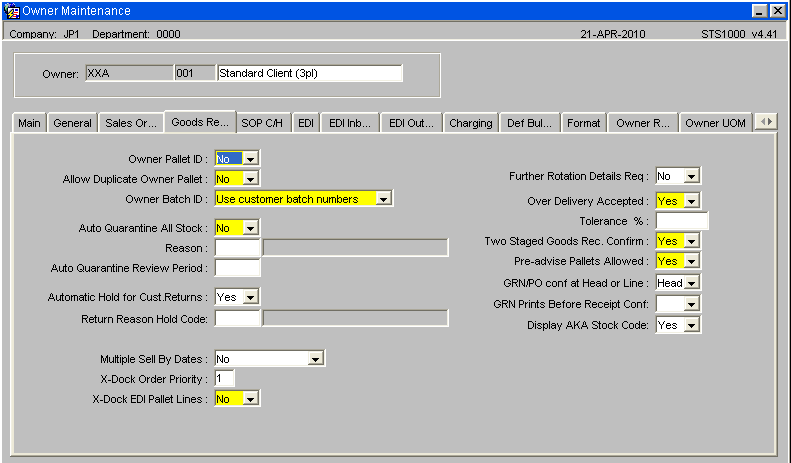This screenshot has height=463, width=791.
Task: Click the owner number field 001
Action: pyautogui.click(x=195, y=73)
